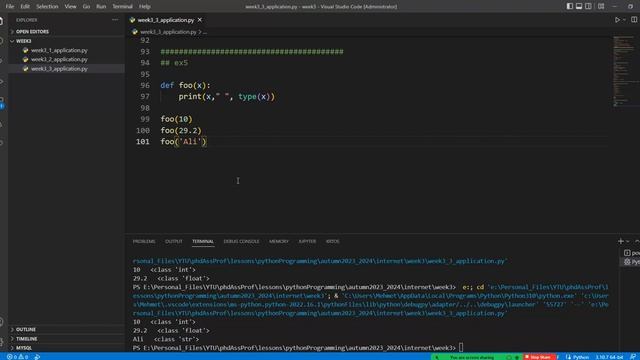
Task: Switch to the TERMINAL panel tab
Action: (203, 241)
